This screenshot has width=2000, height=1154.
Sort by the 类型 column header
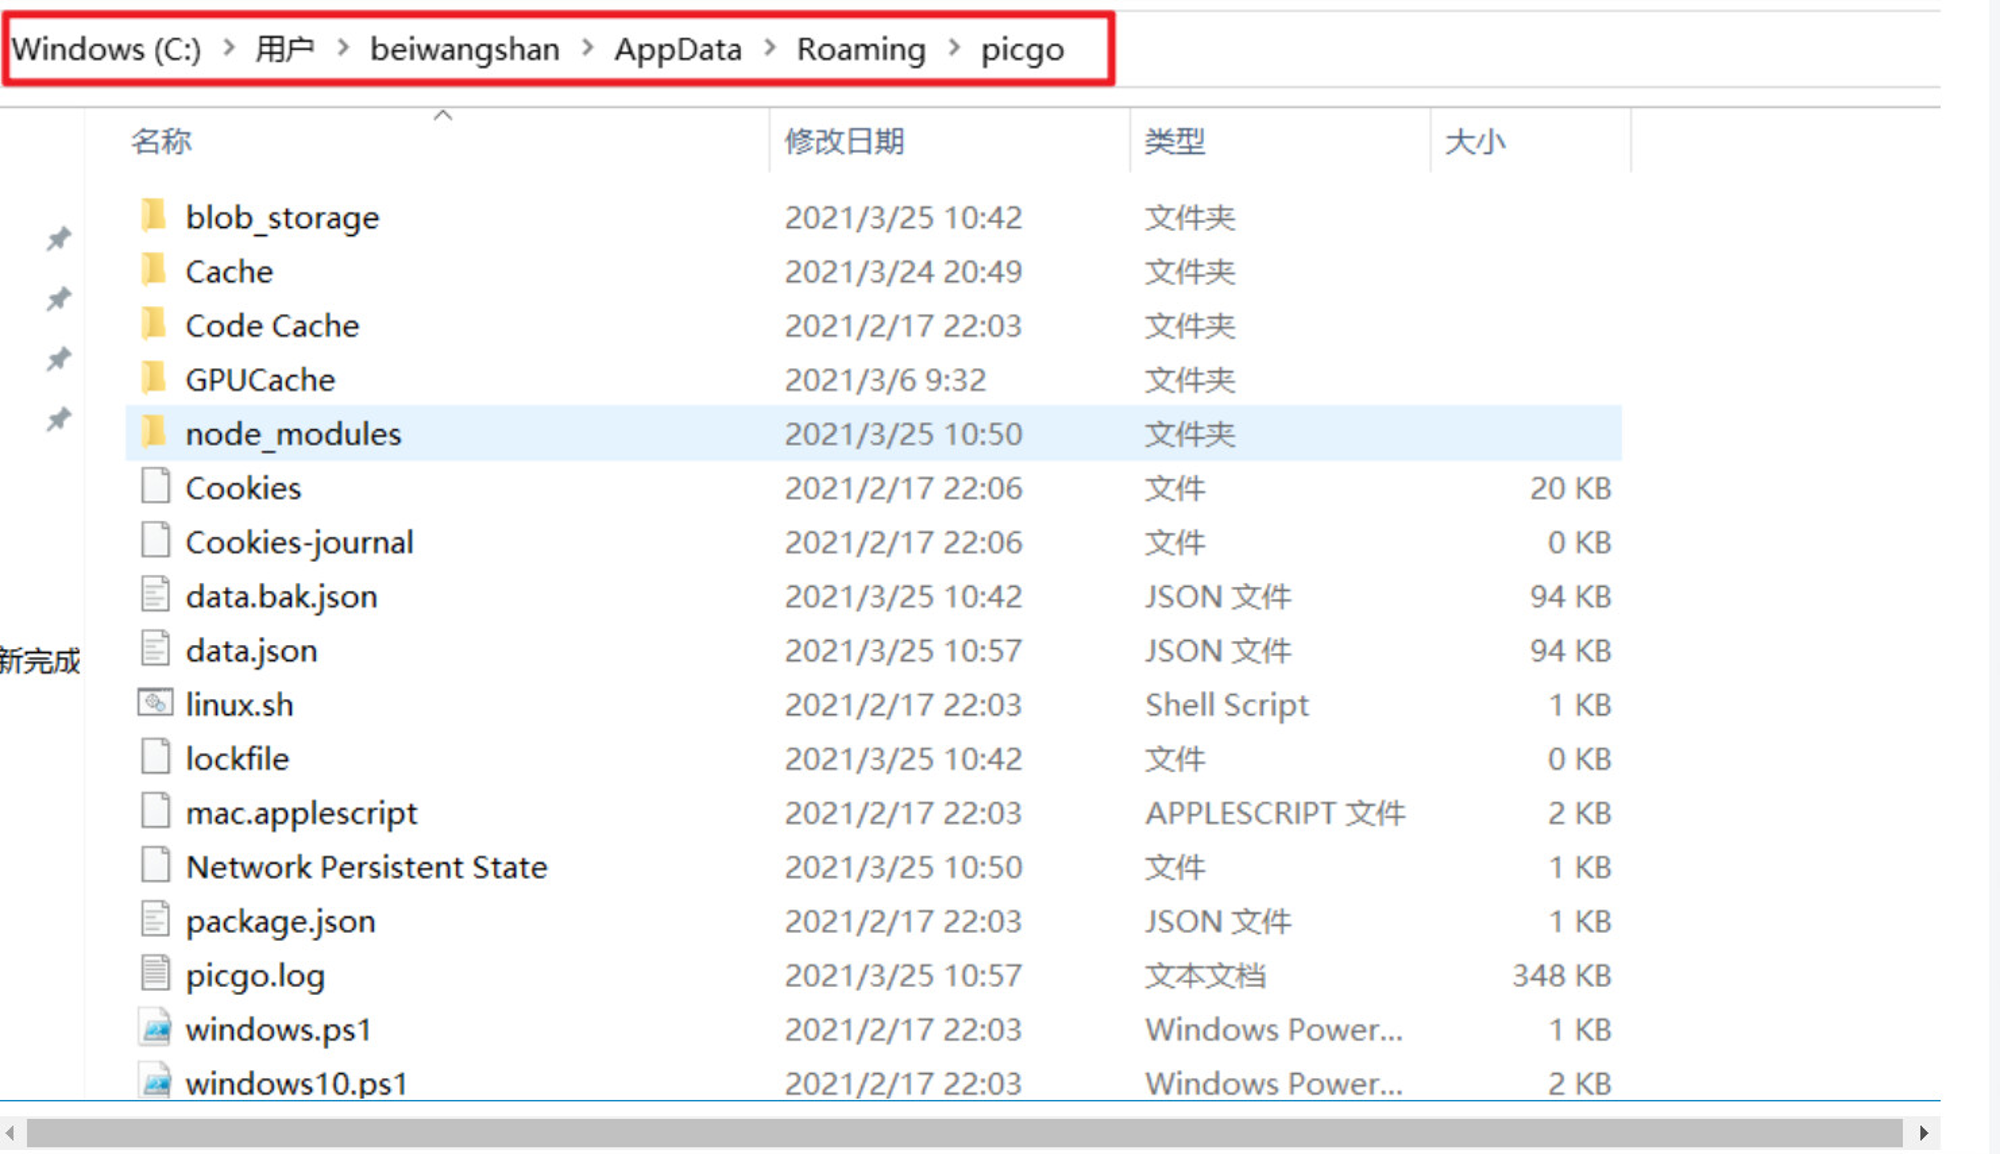pyautogui.click(x=1175, y=141)
